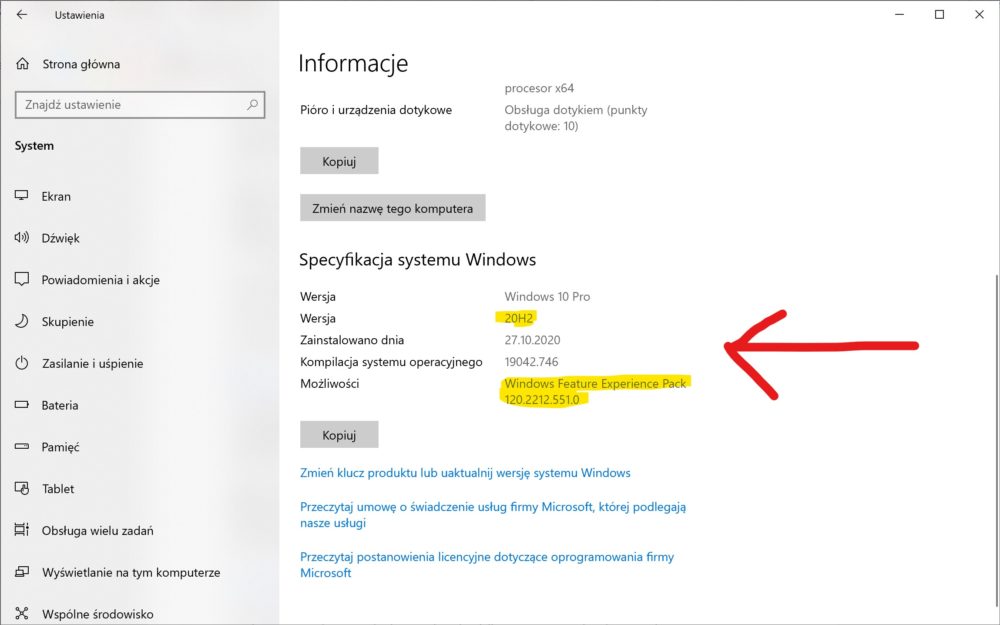Select the Ekran display icon
Screen dimensions: 1000x625
[x=22, y=196]
